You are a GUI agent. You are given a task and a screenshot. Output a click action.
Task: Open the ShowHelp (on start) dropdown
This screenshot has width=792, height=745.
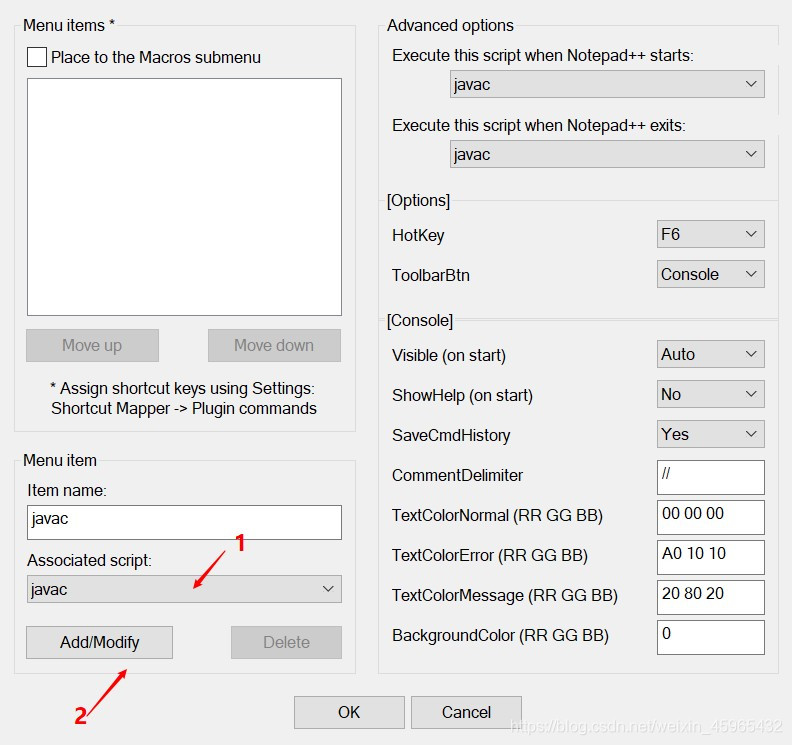pos(711,394)
